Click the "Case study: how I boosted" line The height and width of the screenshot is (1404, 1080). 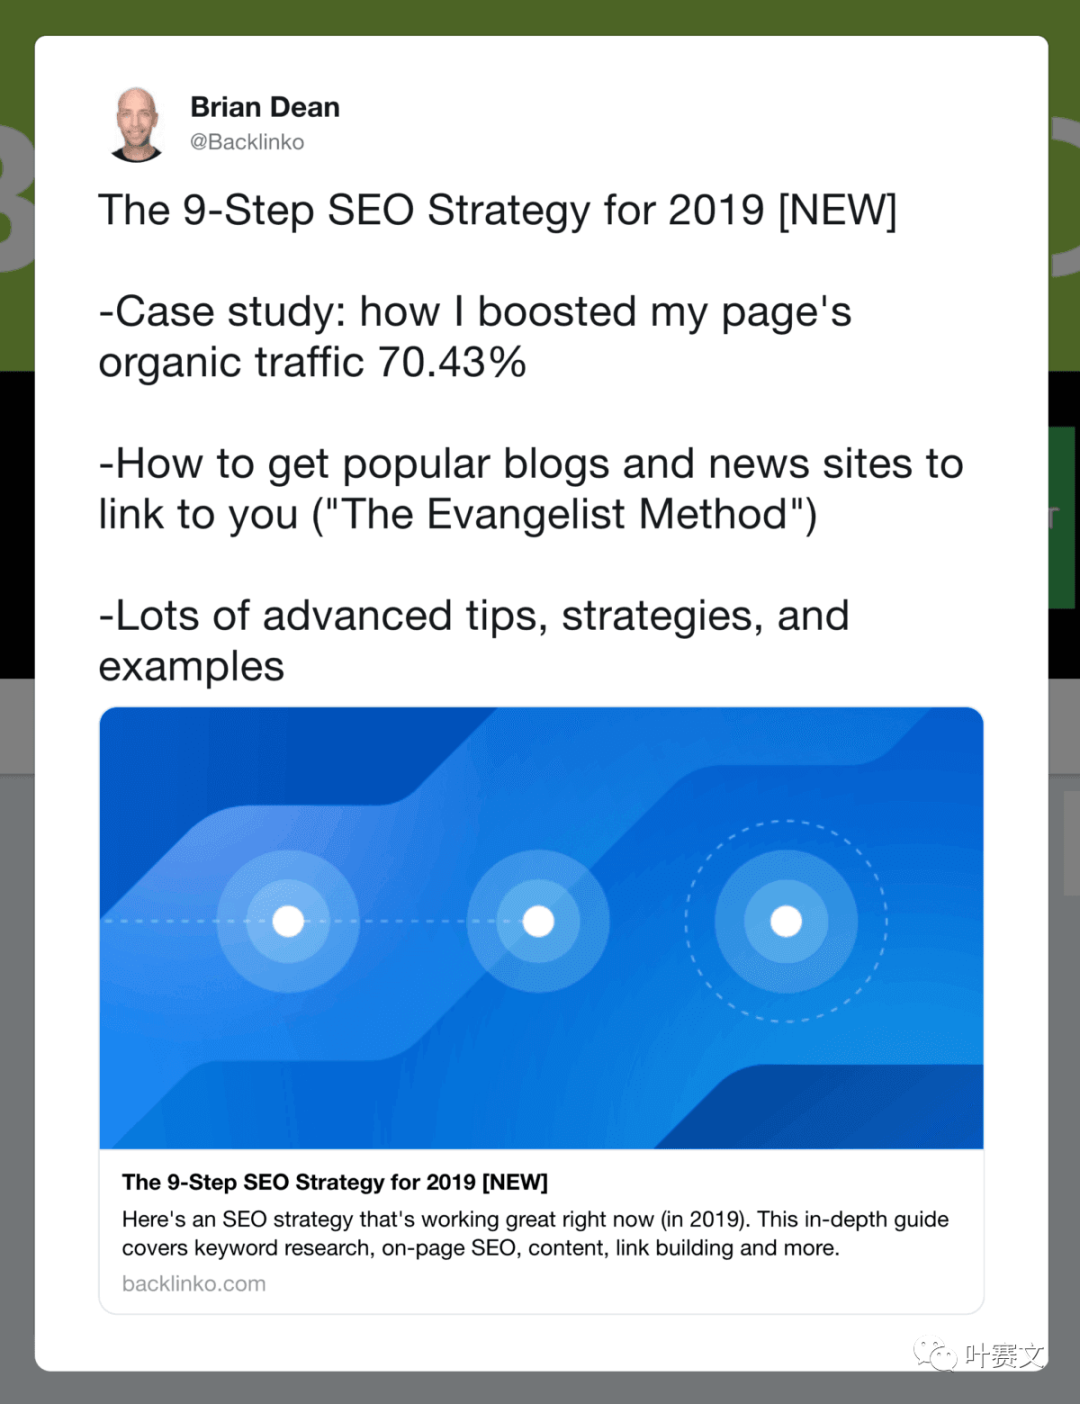(475, 312)
